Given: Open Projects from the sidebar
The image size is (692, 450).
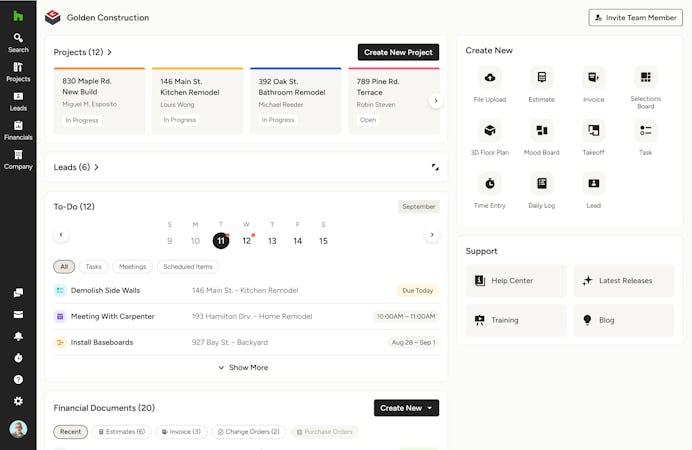Looking at the screenshot, I should click(x=18, y=72).
